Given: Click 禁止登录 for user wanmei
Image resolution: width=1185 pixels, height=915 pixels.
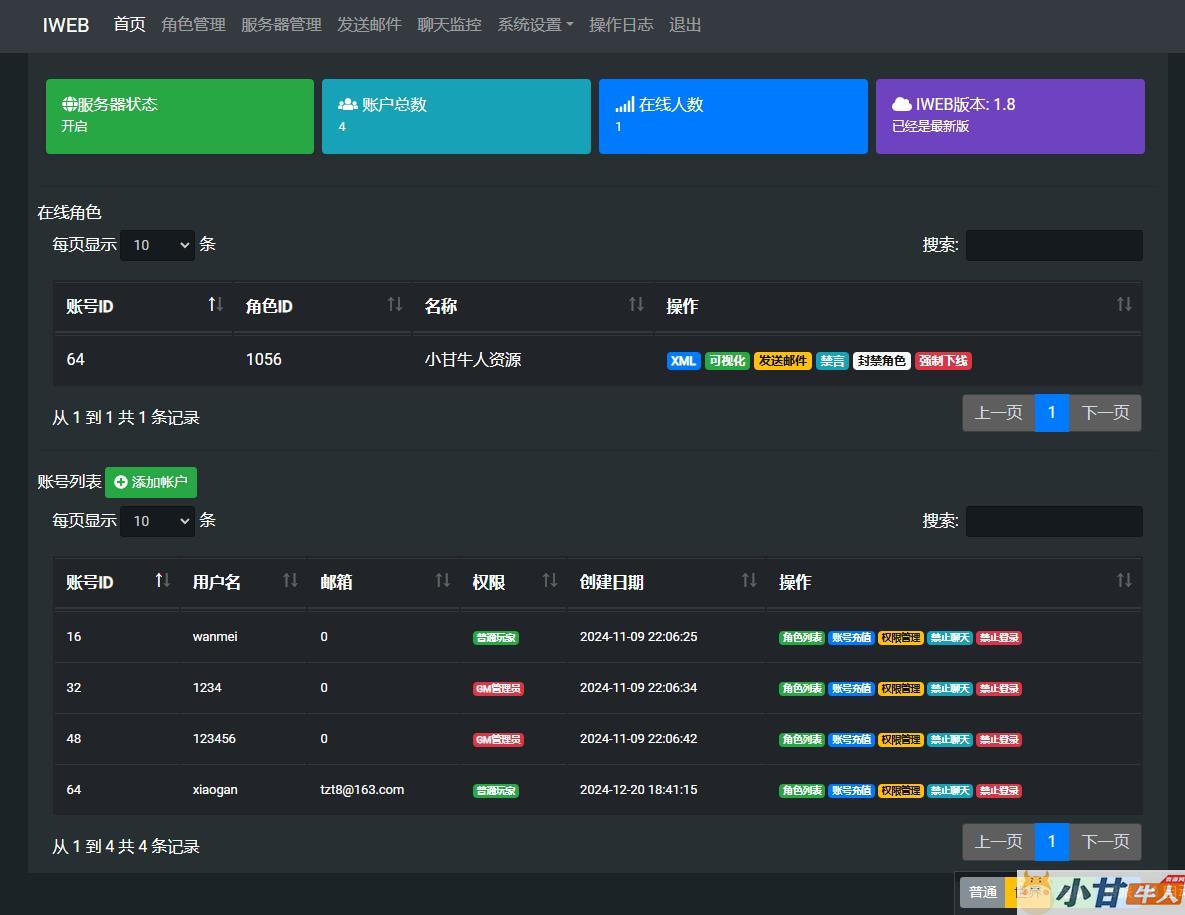Looking at the screenshot, I should (998, 638).
